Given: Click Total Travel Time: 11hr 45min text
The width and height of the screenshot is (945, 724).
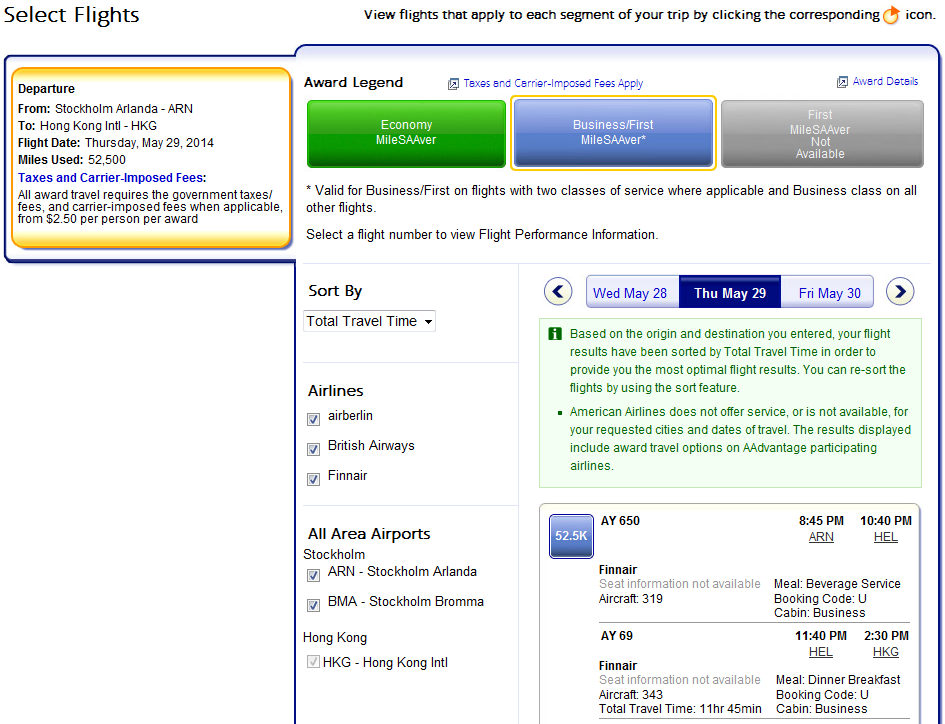Looking at the screenshot, I should (x=680, y=709).
